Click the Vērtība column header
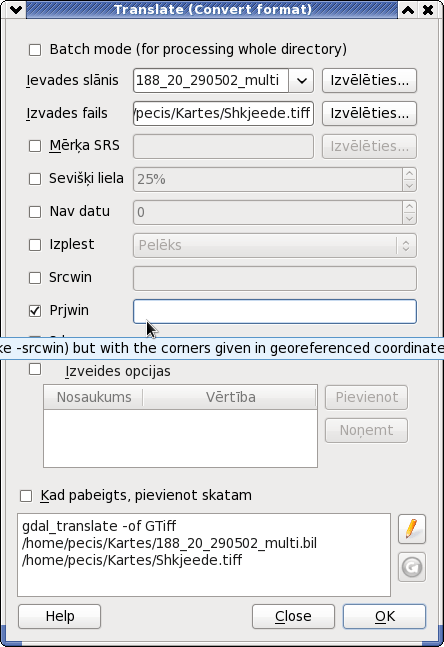 [x=230, y=397]
